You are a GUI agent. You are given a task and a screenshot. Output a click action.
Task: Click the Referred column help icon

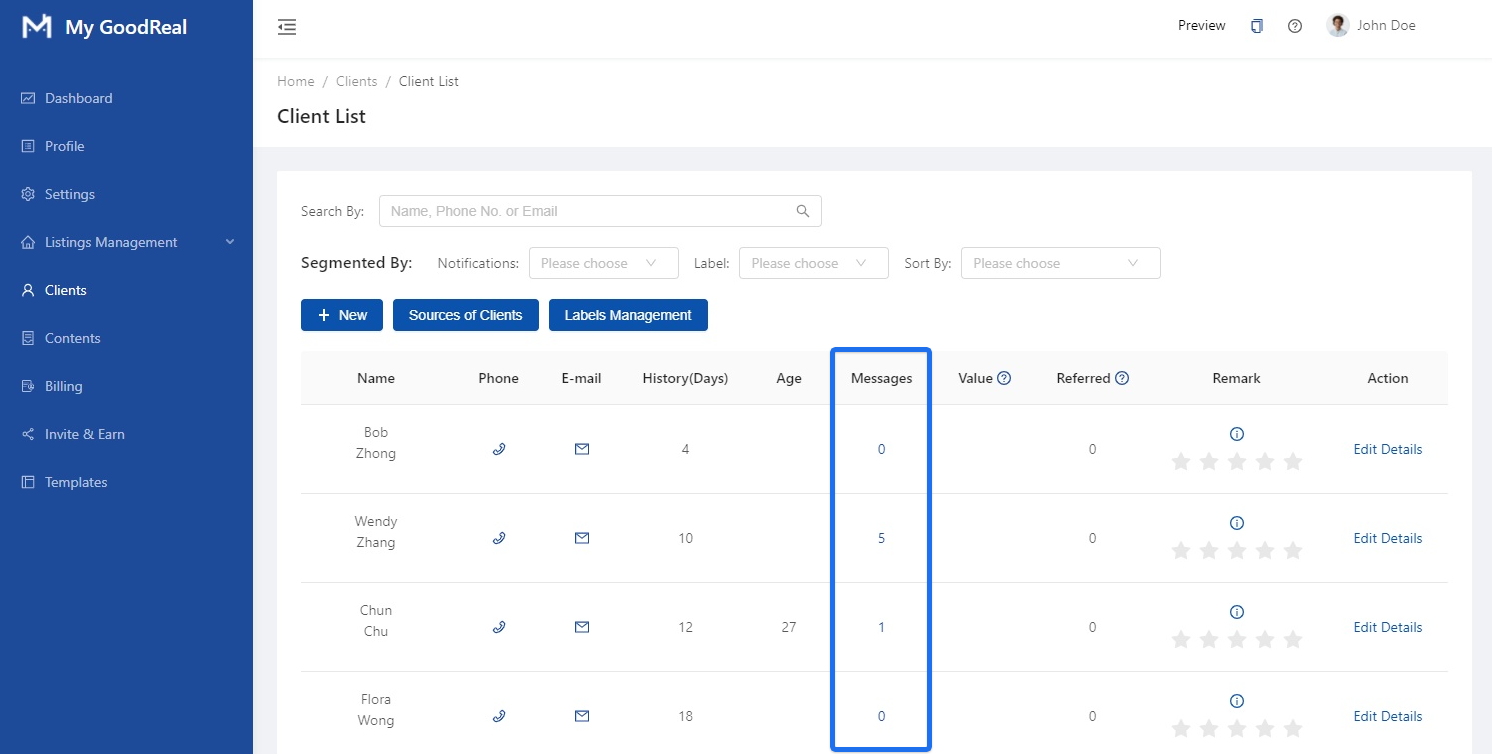pyautogui.click(x=1122, y=378)
